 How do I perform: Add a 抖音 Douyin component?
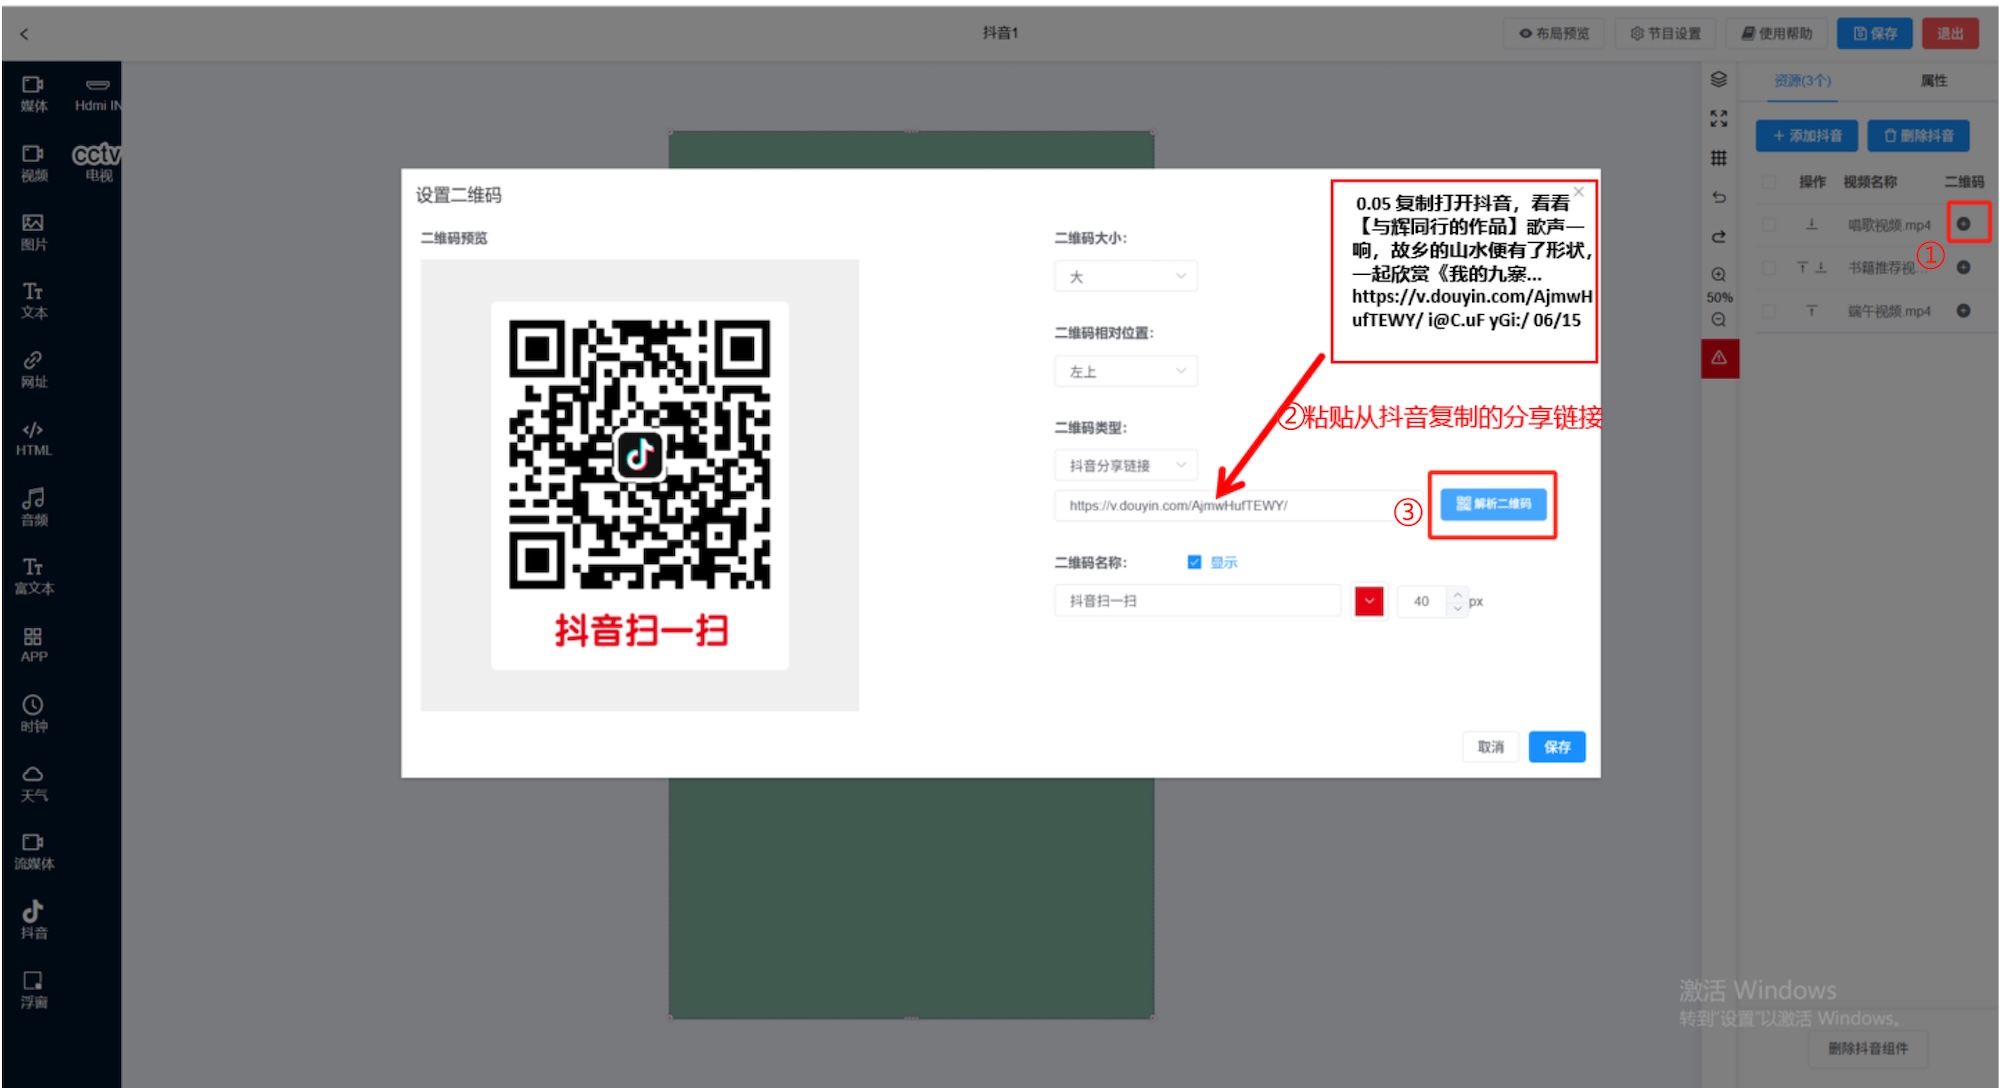pyautogui.click(x=33, y=920)
